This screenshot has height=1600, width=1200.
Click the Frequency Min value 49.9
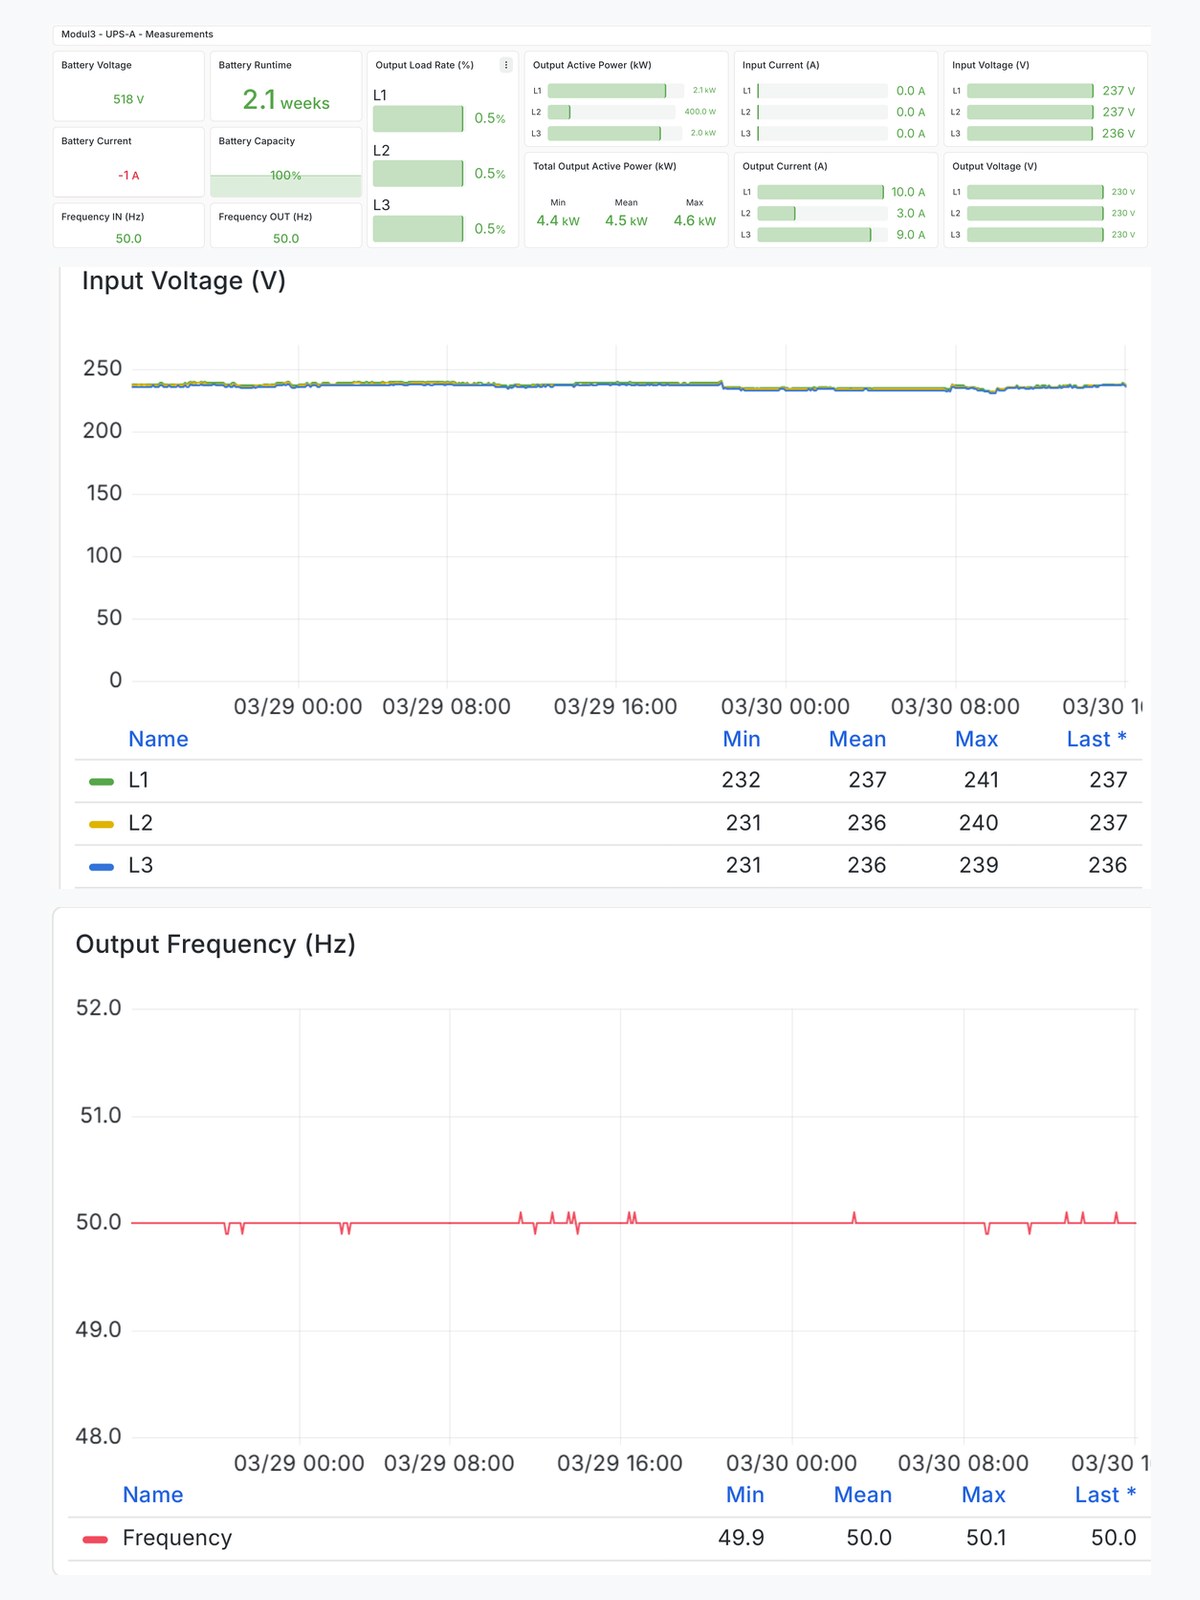tap(741, 1538)
